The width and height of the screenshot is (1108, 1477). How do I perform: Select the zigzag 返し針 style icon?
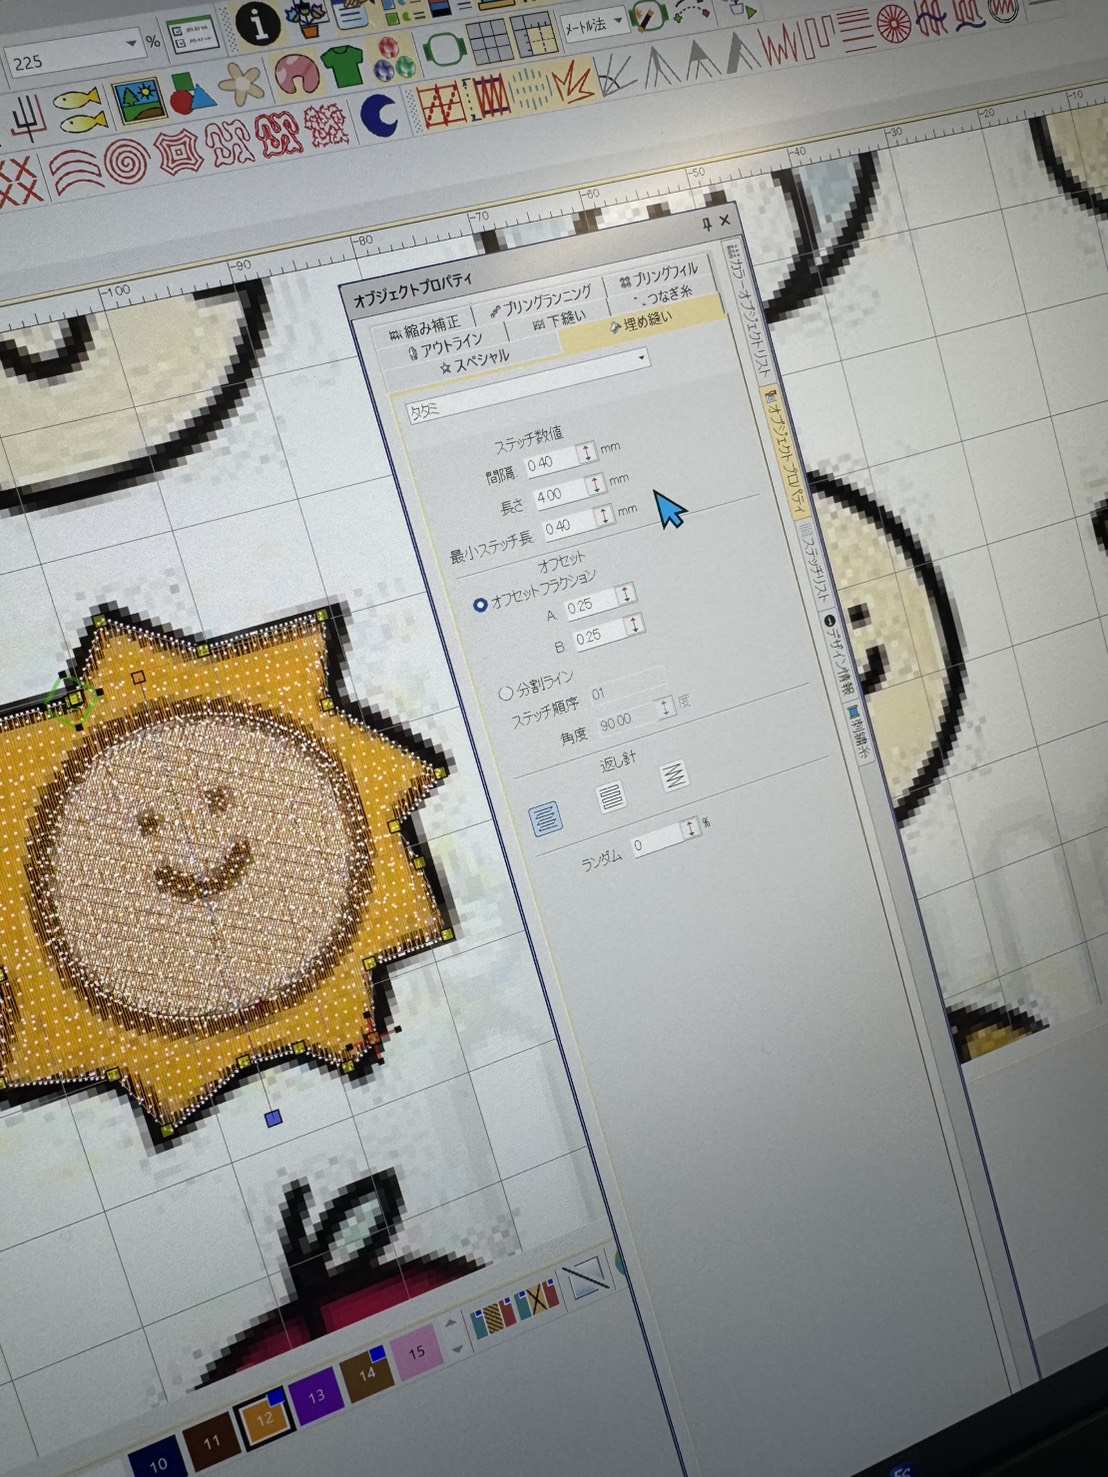pyautogui.click(x=674, y=776)
